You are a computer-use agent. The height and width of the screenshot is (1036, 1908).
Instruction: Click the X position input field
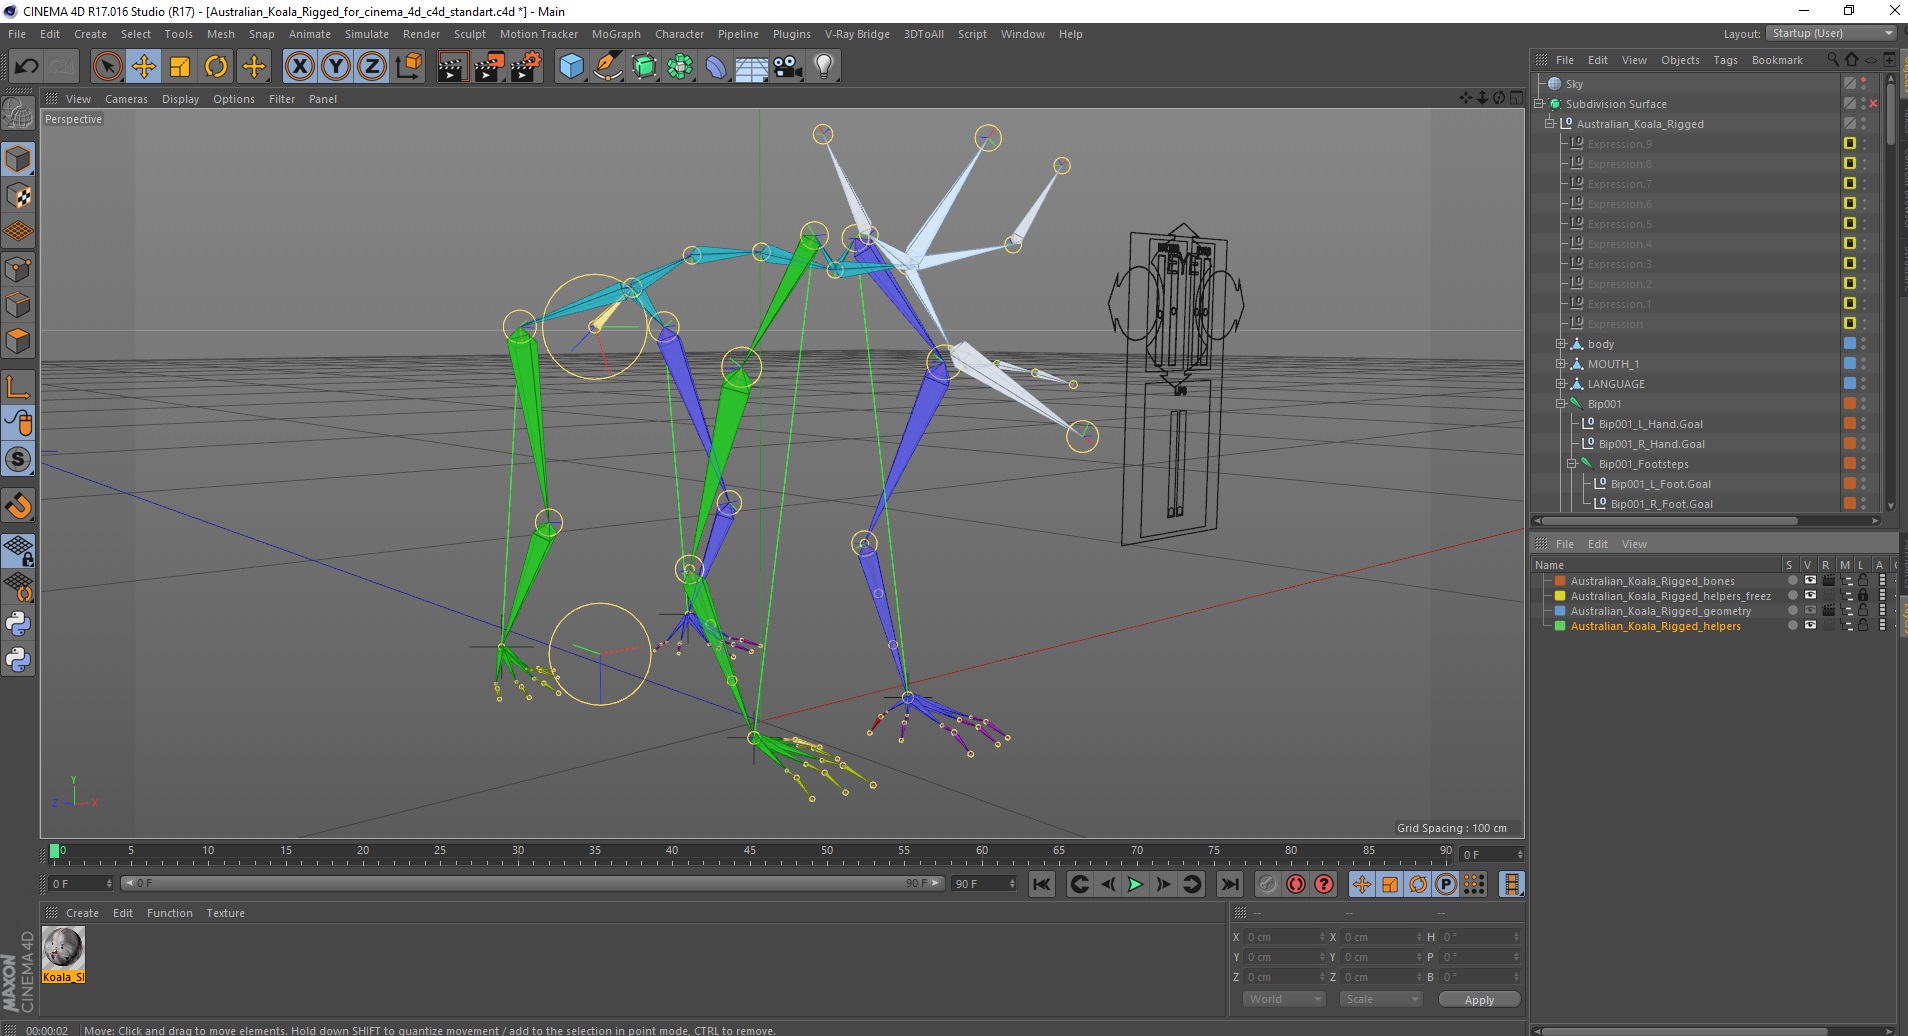[x=1284, y=937]
